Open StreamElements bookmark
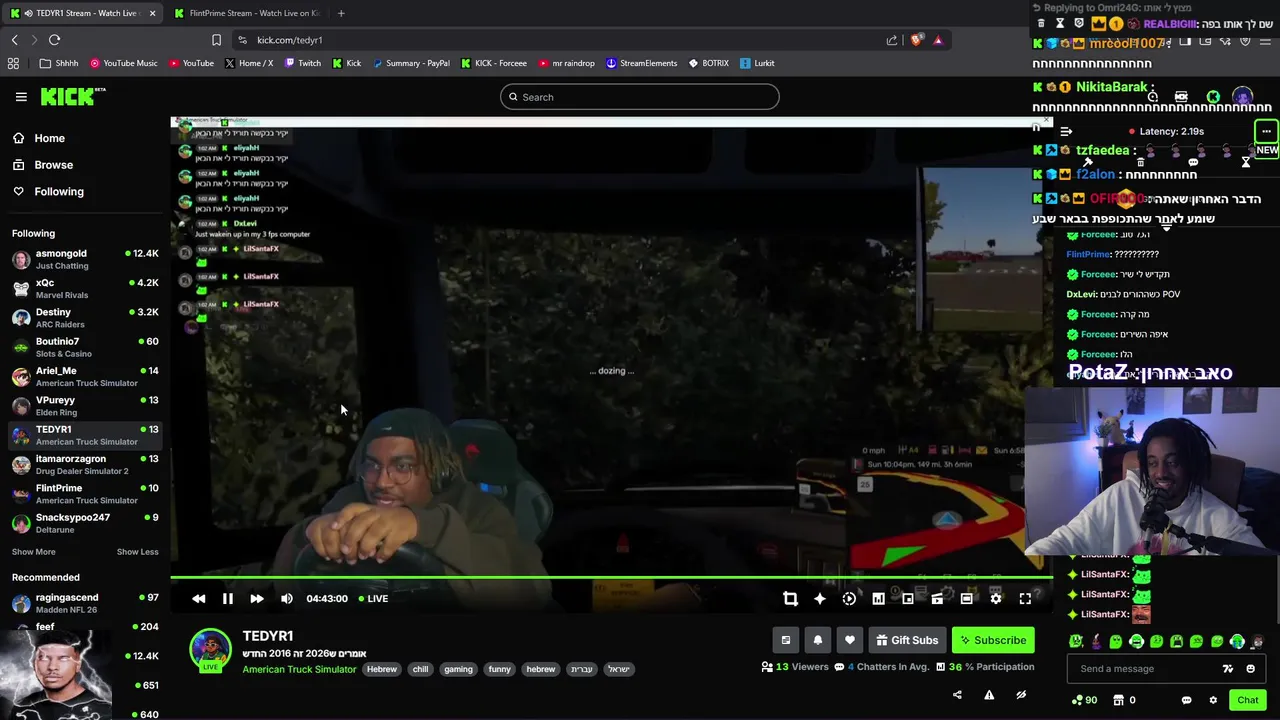 tap(641, 63)
